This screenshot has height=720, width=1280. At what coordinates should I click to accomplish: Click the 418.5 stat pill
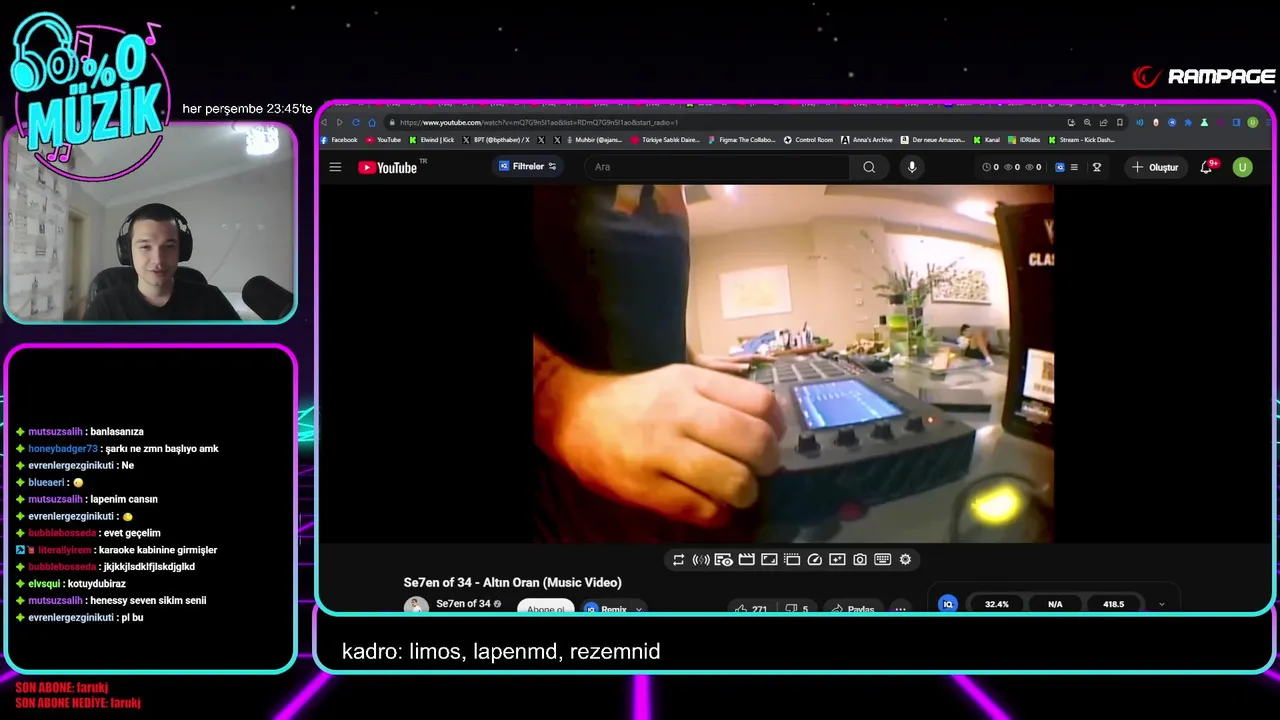[x=1113, y=604]
